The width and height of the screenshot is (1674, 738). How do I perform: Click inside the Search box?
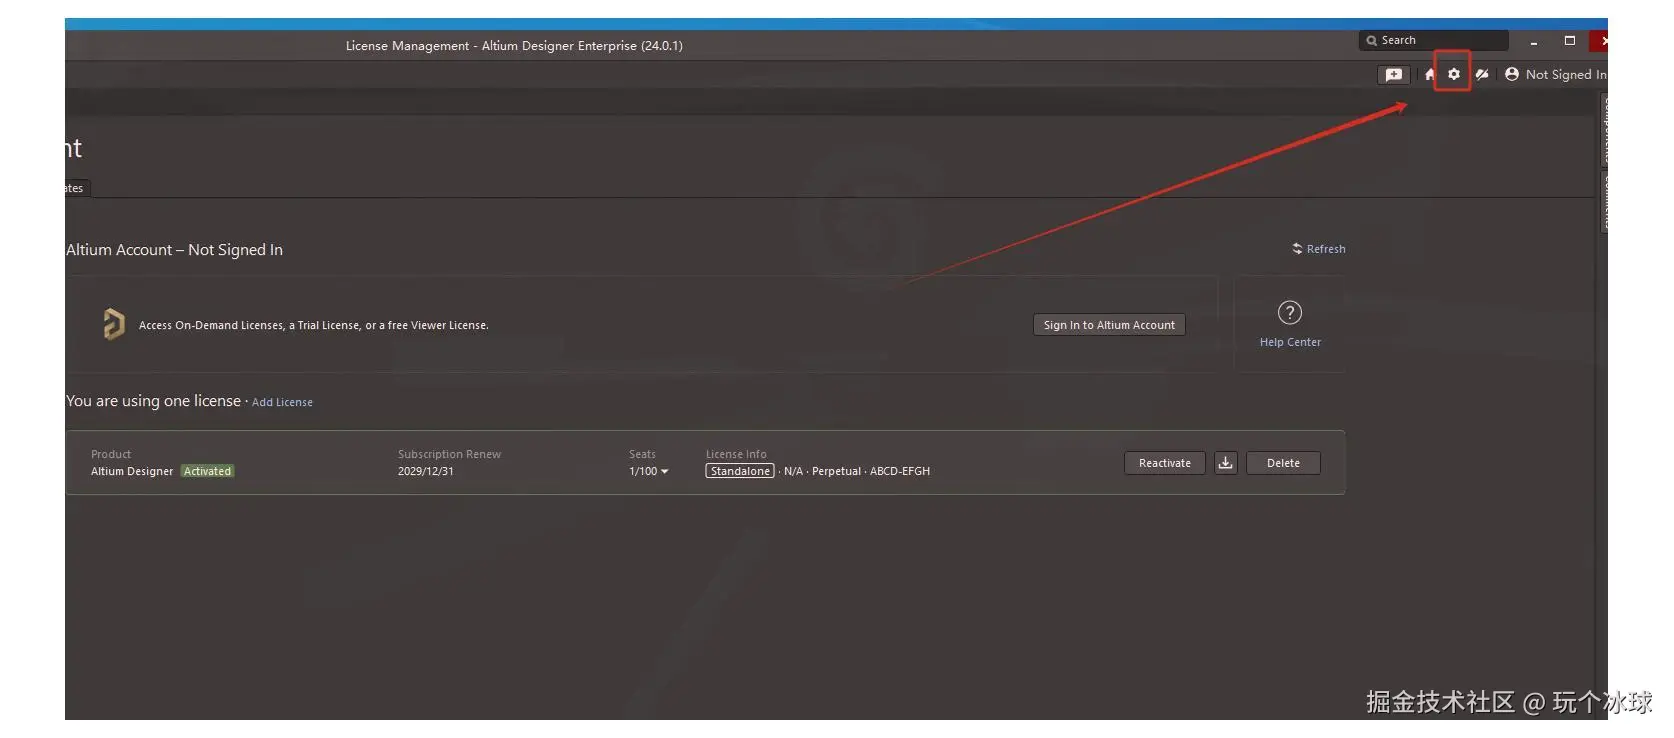1434,40
